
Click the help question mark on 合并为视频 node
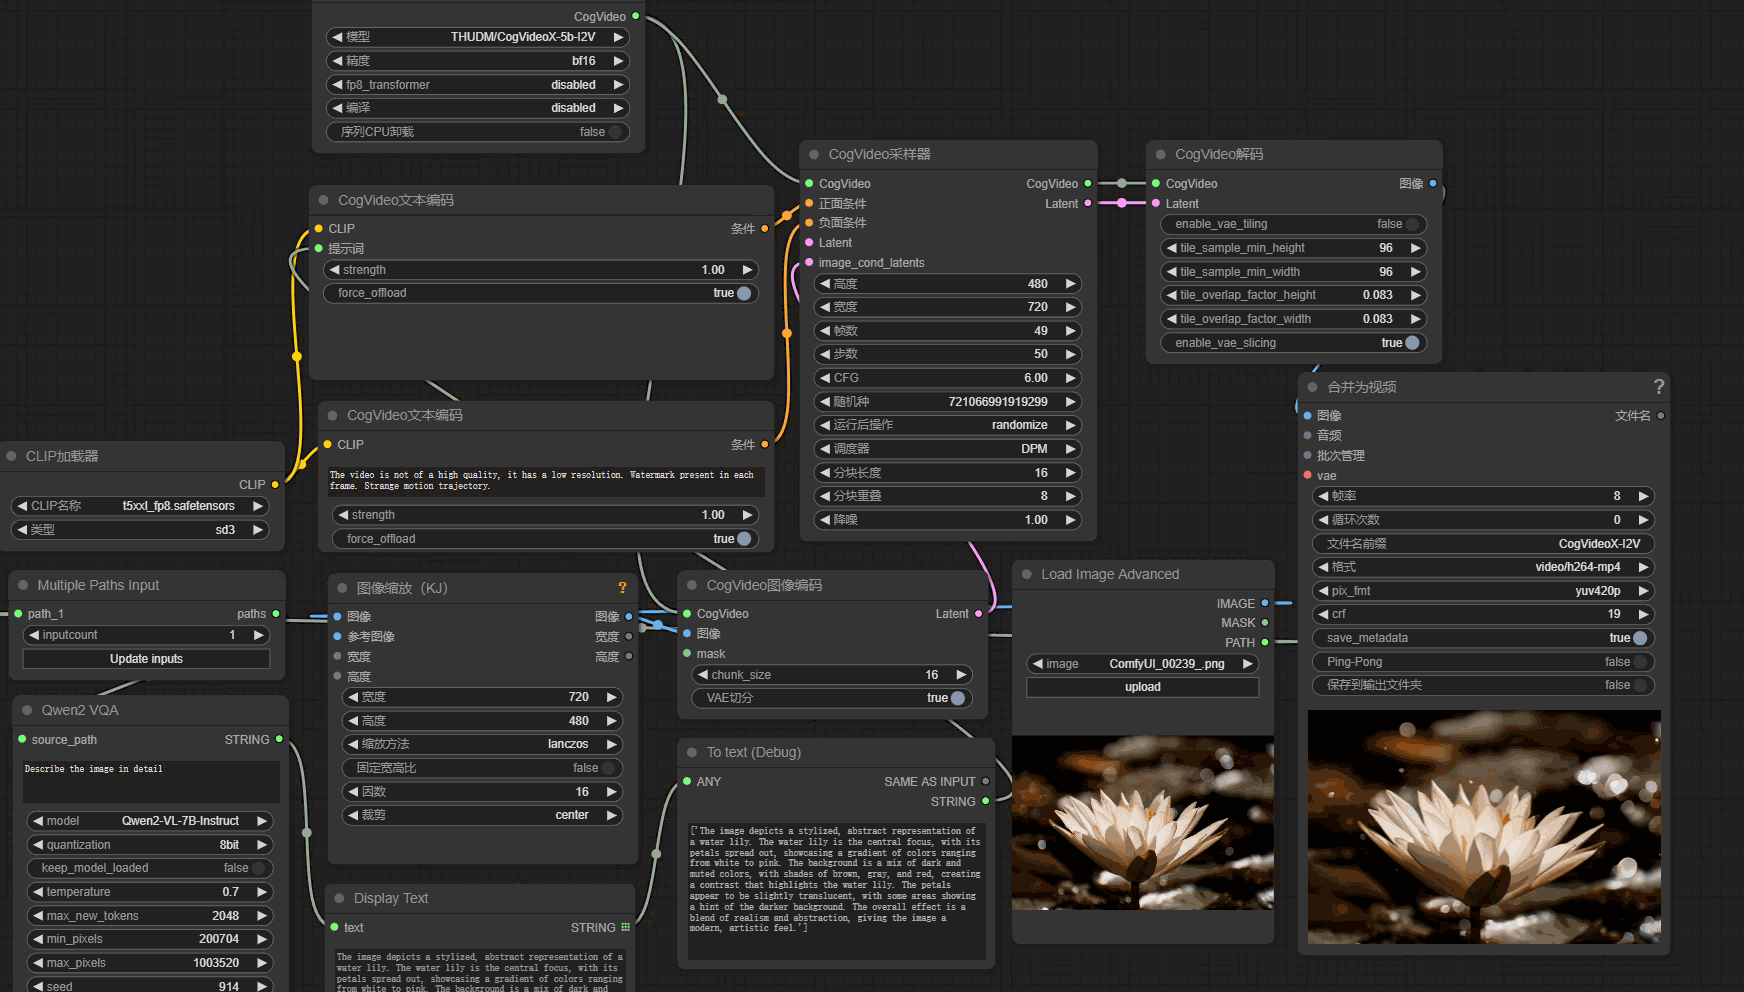point(1658,387)
